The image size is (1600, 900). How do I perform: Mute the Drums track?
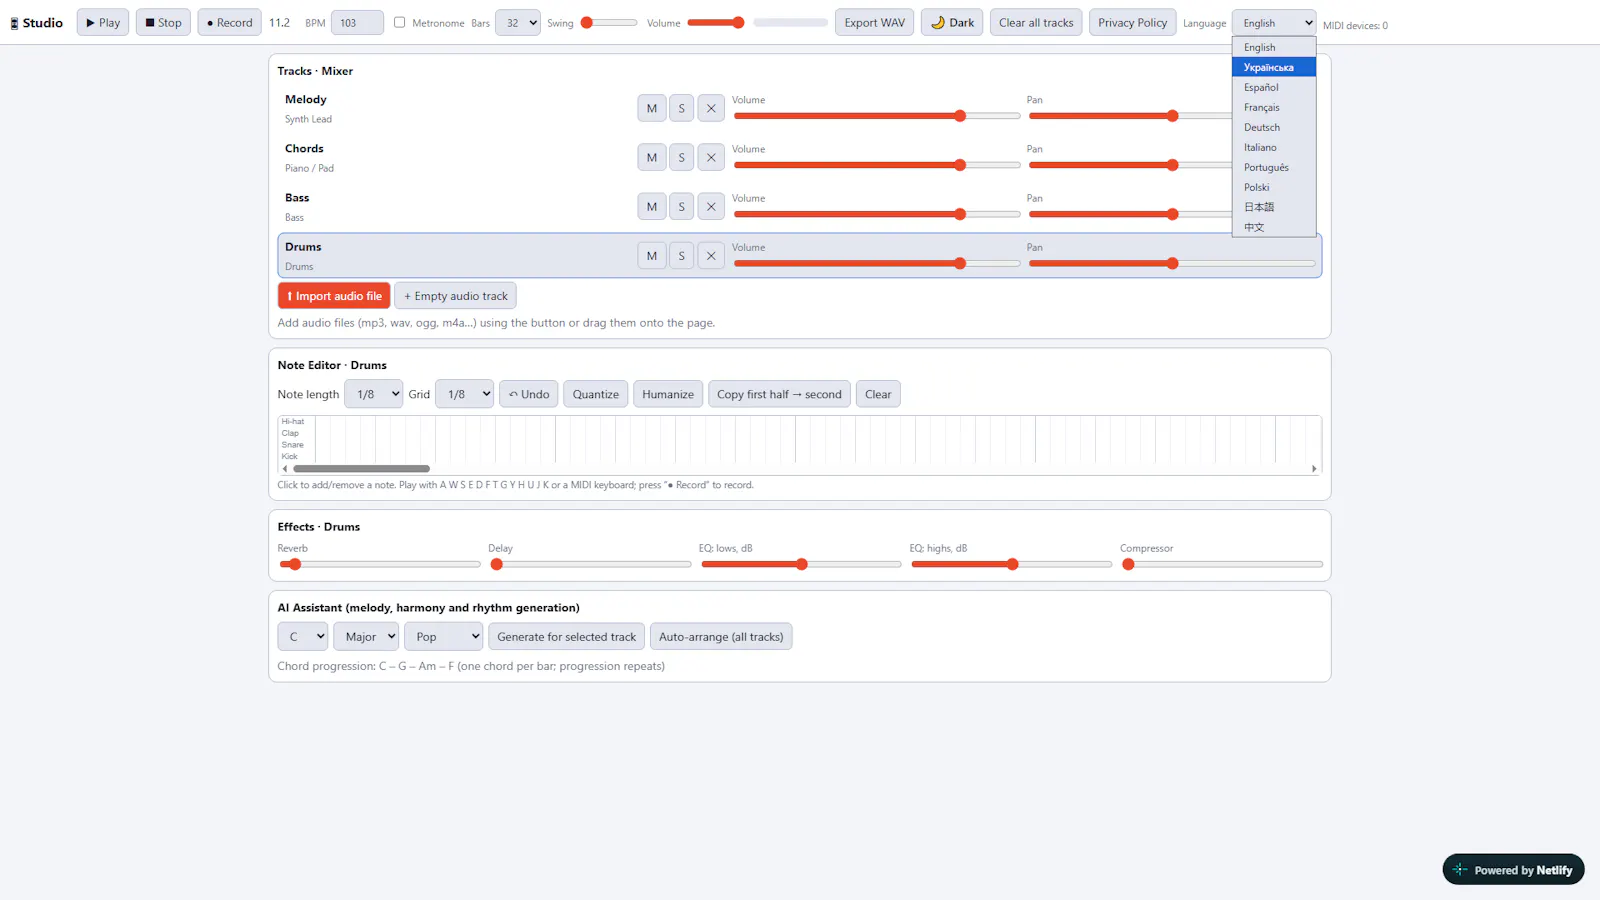point(652,256)
